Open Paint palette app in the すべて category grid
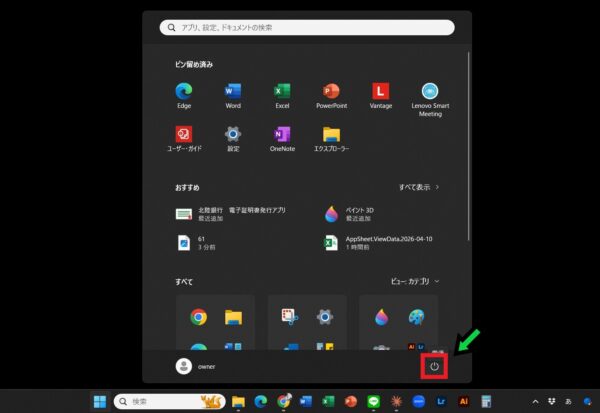 pyautogui.click(x=416, y=317)
